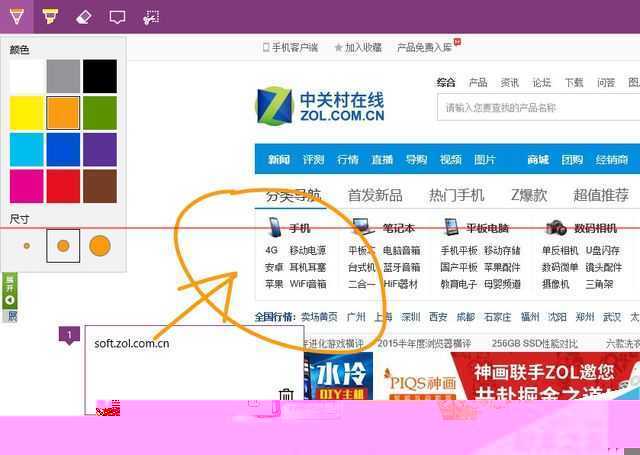The width and height of the screenshot is (640, 455).
Task: Switch to the 首发新品 tab
Action: click(375, 195)
